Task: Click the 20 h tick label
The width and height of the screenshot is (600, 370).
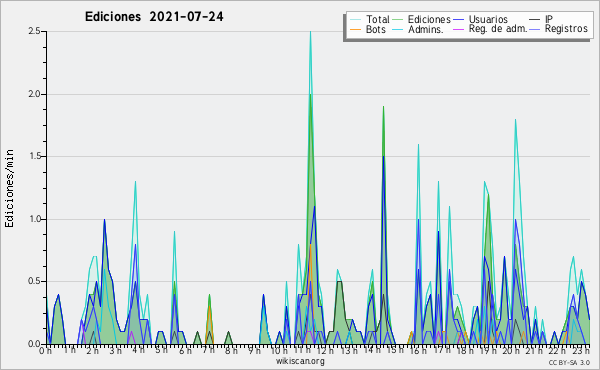Action: coord(510,350)
